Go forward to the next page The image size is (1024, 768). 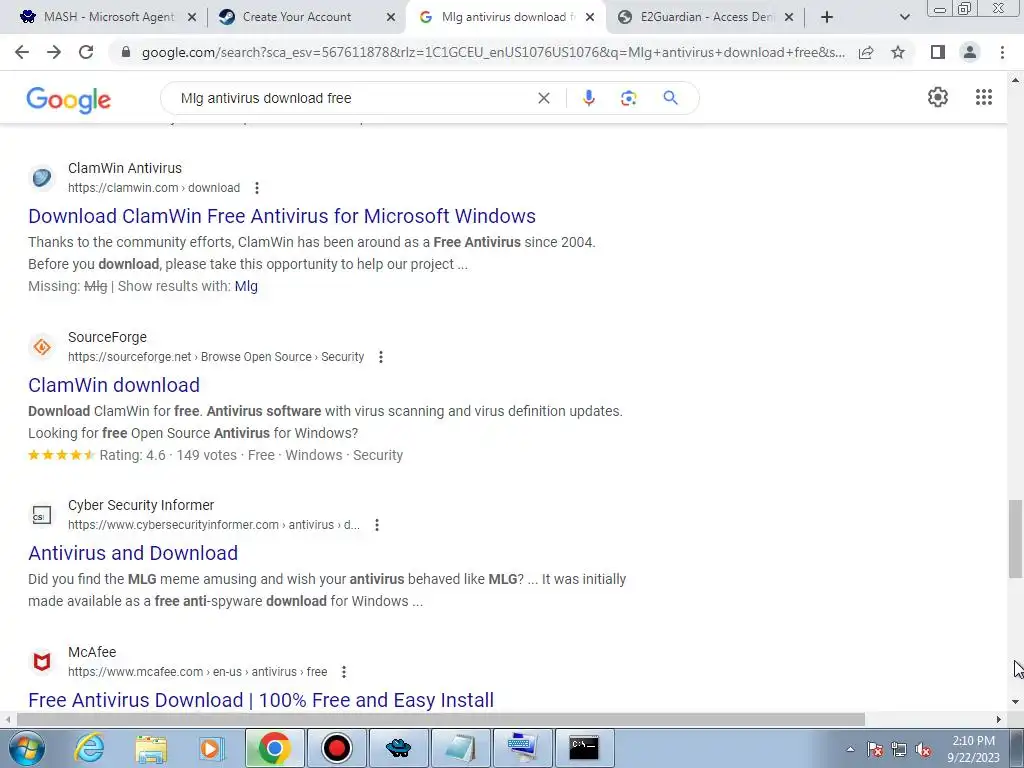54,52
